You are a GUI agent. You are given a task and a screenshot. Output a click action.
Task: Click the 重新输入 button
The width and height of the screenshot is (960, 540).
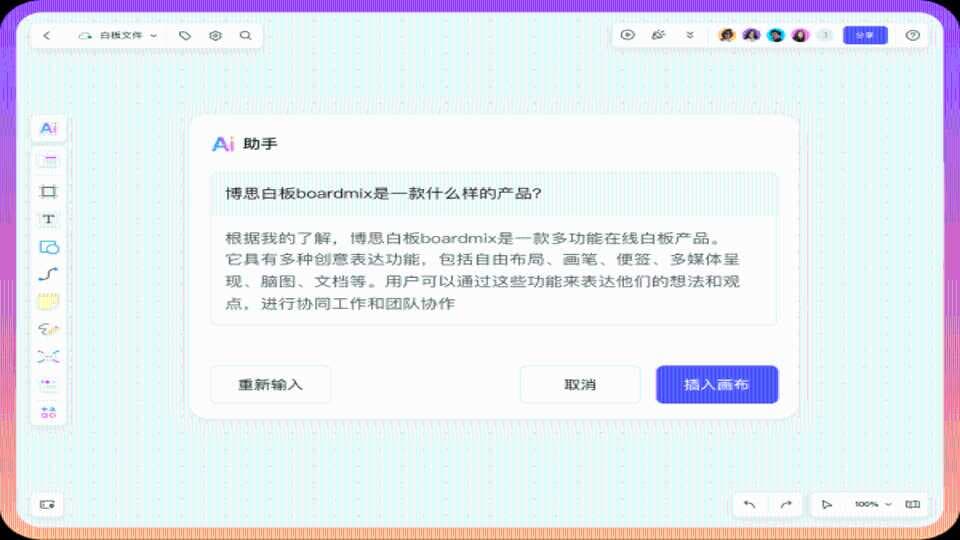click(x=271, y=384)
